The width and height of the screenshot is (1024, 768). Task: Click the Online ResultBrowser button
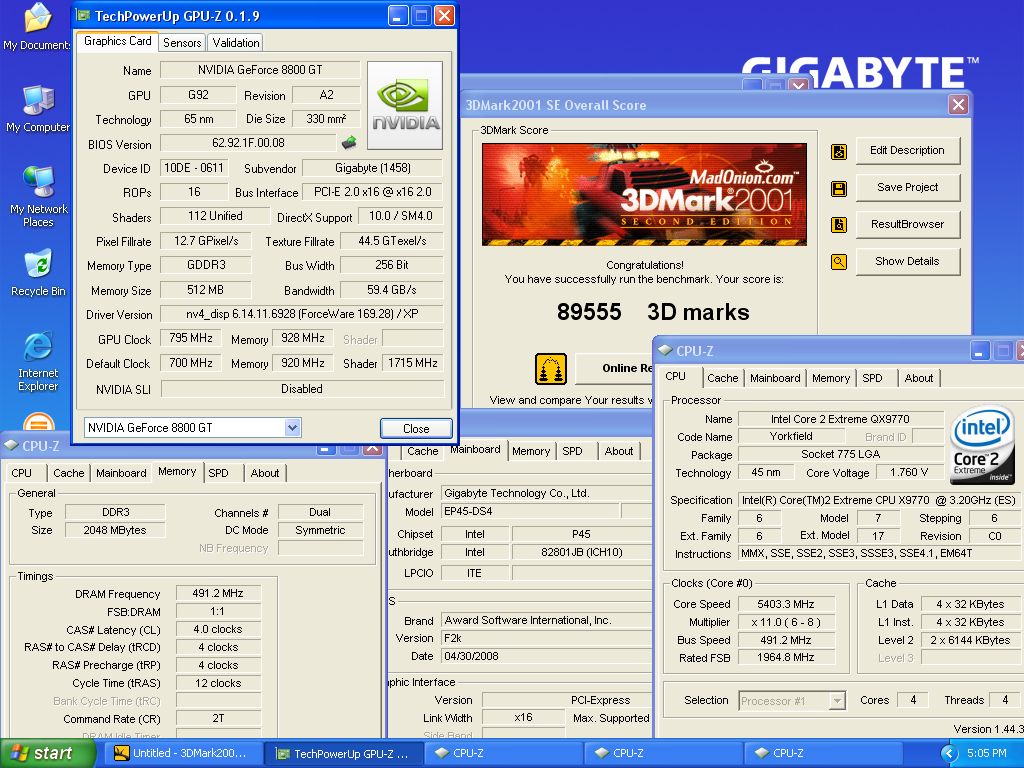(615, 368)
